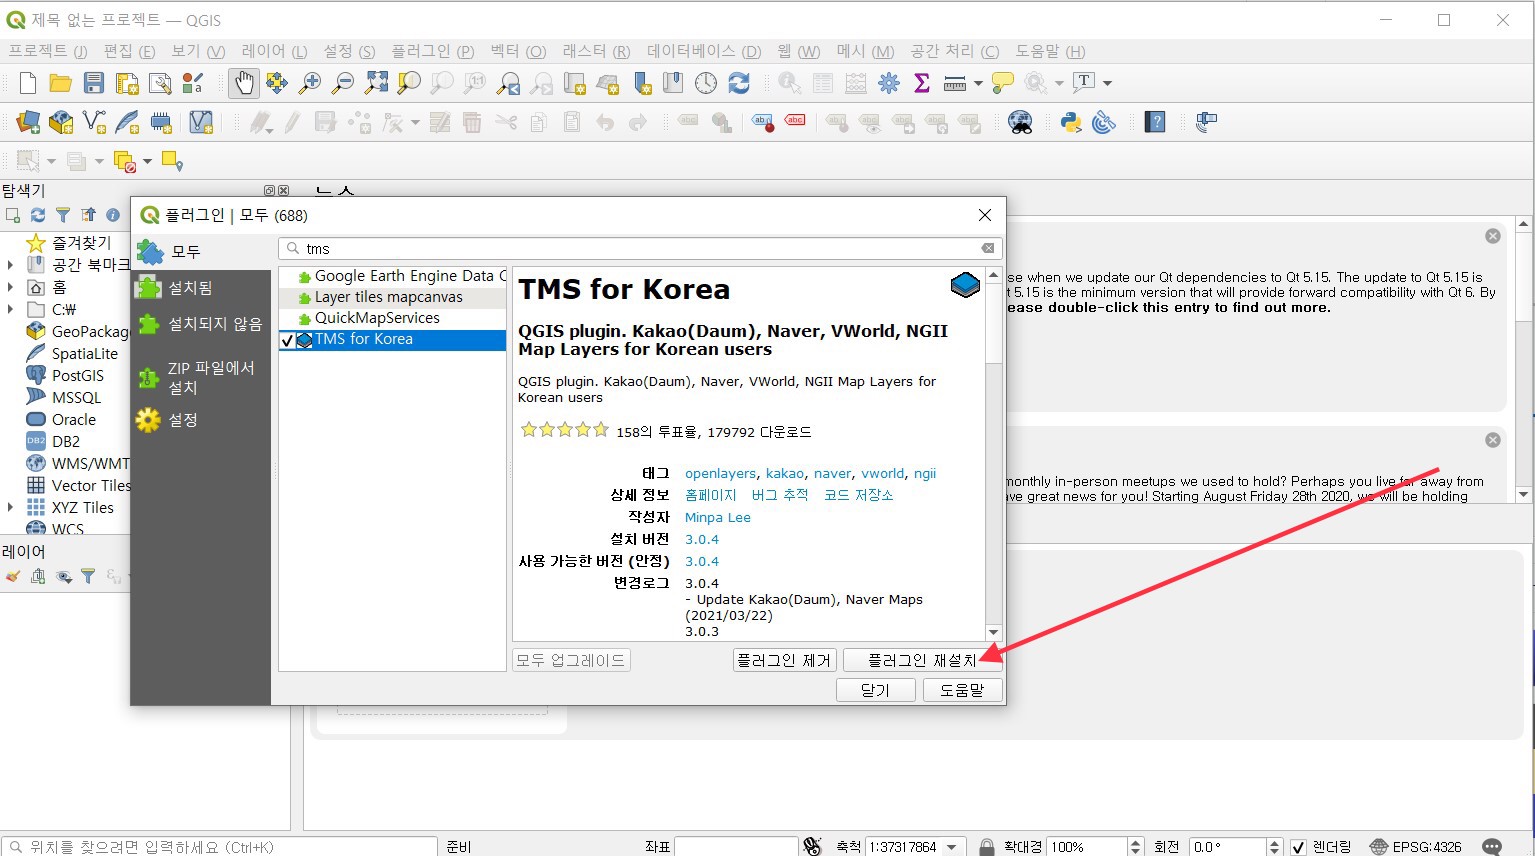The image size is (1535, 856).
Task: Save project with the floppy disk icon
Action: pos(94,83)
